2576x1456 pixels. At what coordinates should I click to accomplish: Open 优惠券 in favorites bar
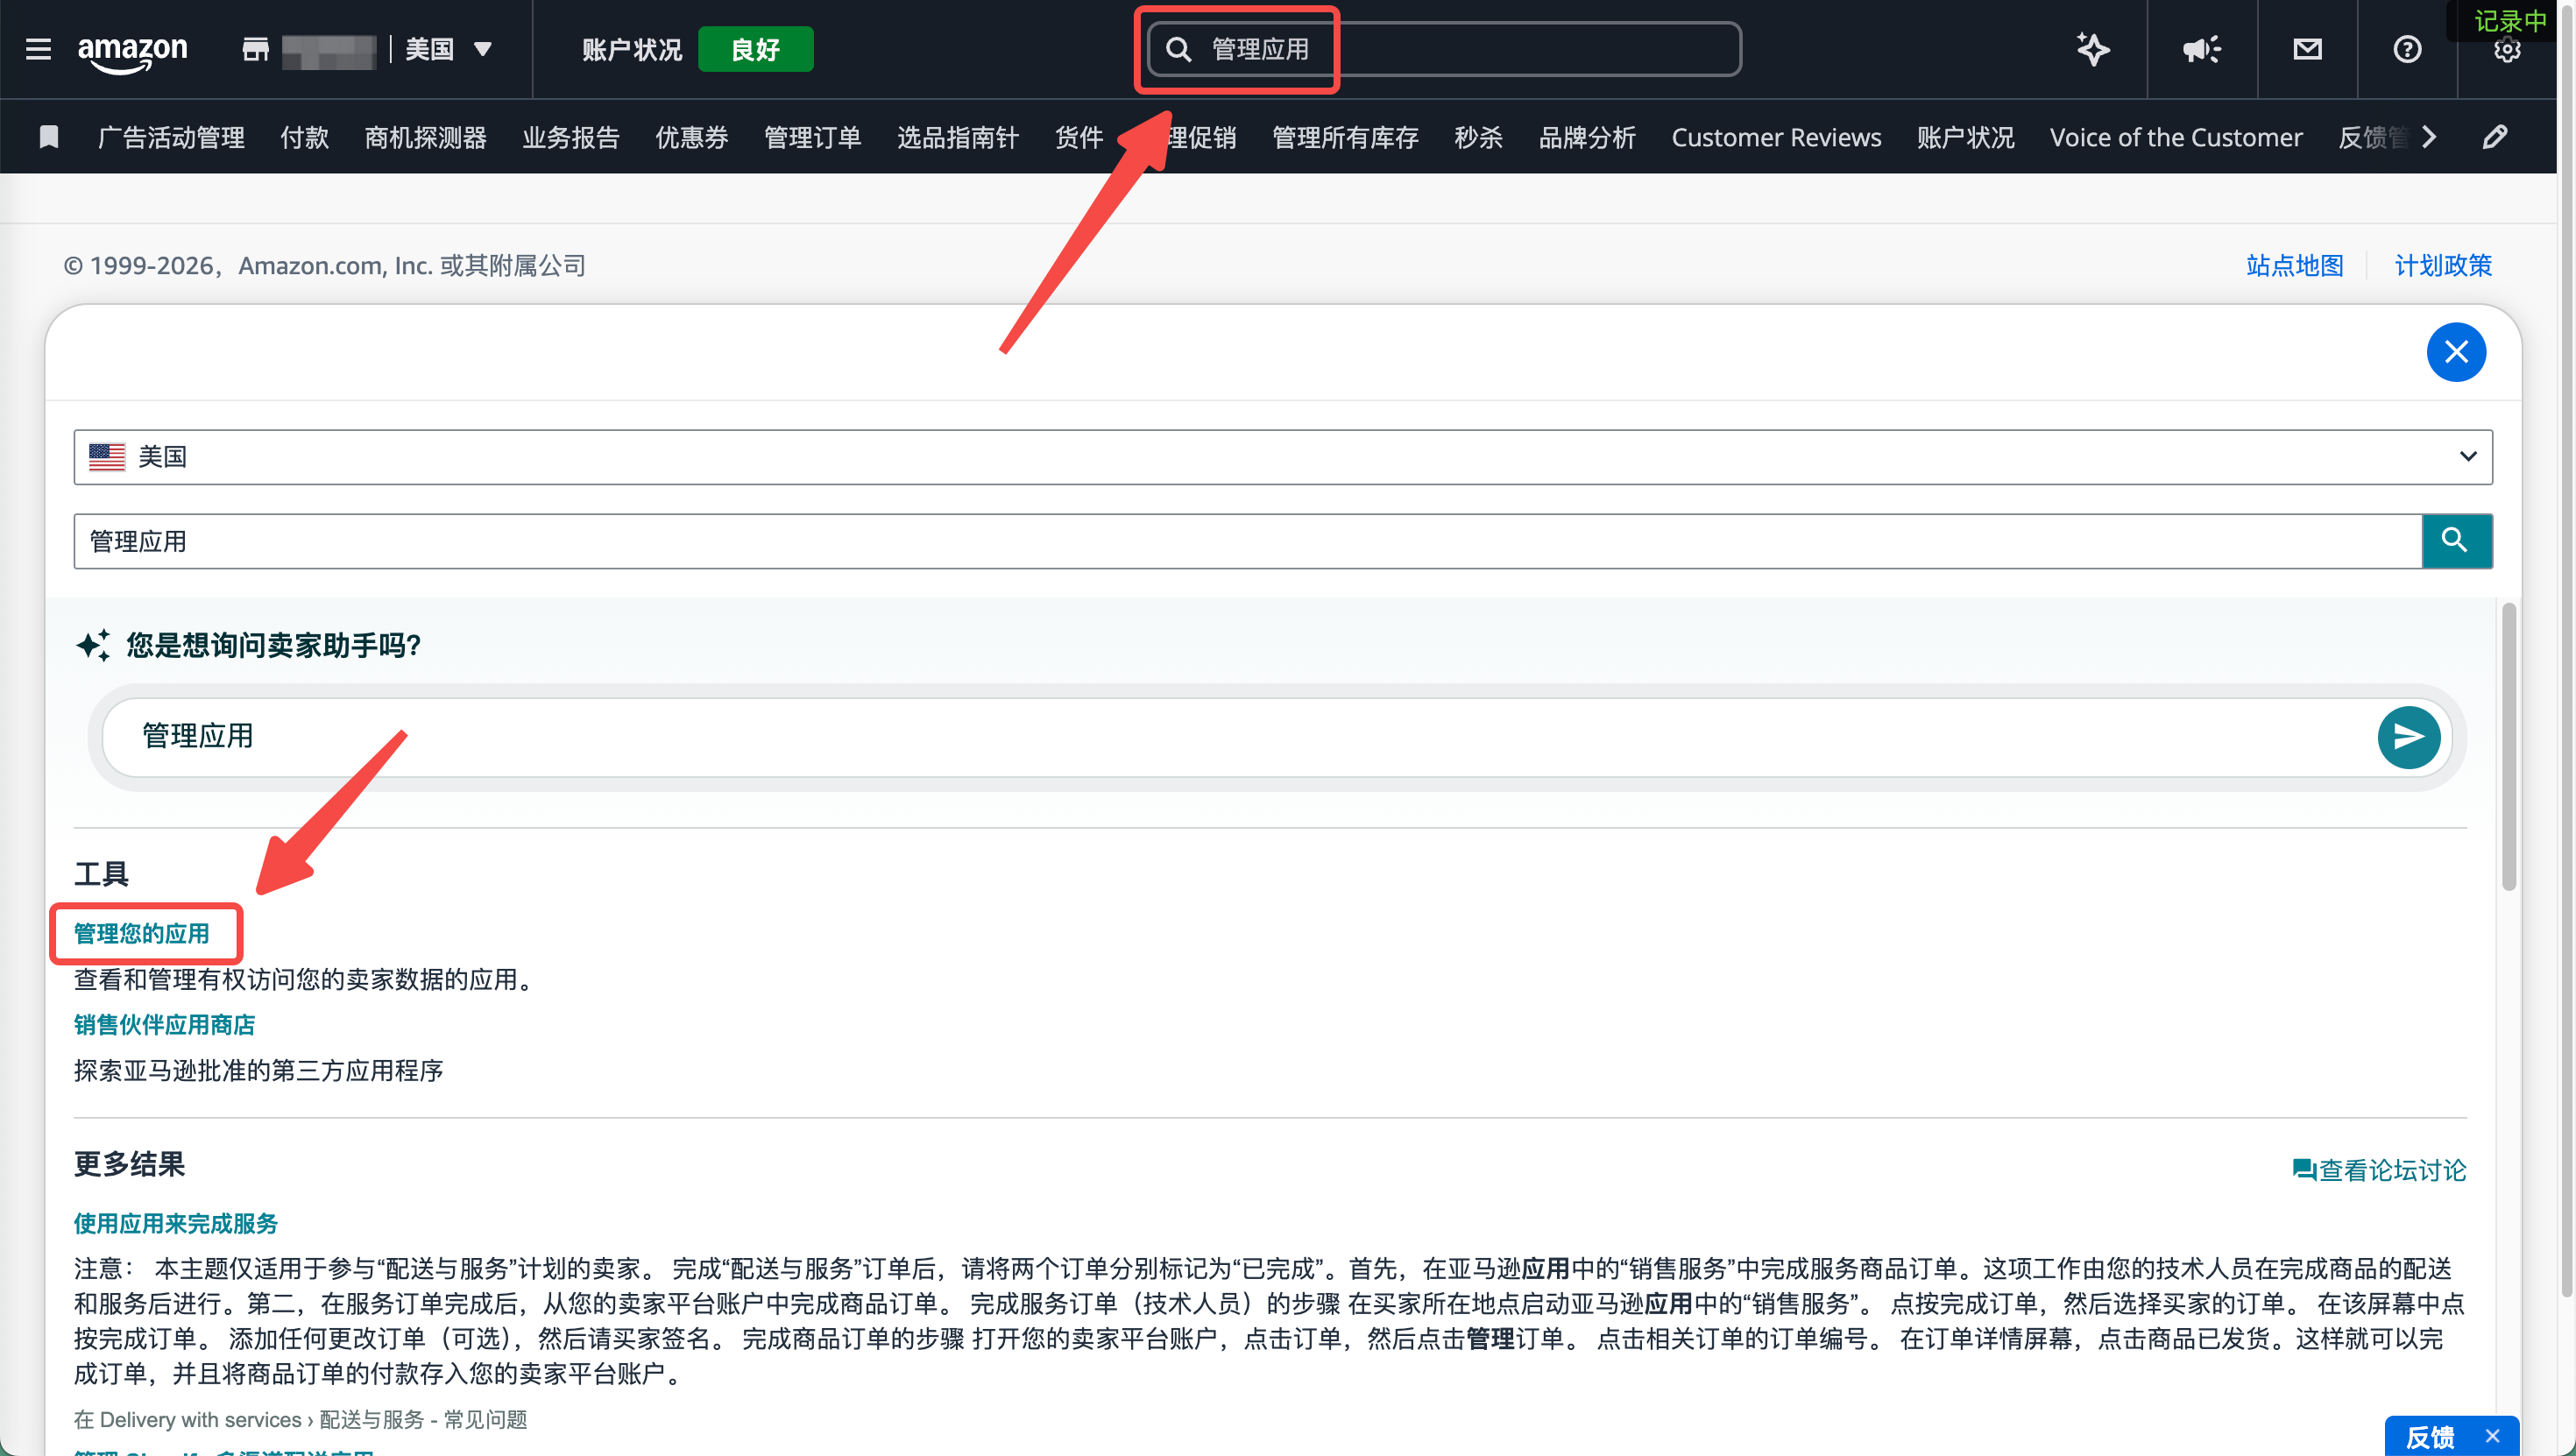[691, 138]
